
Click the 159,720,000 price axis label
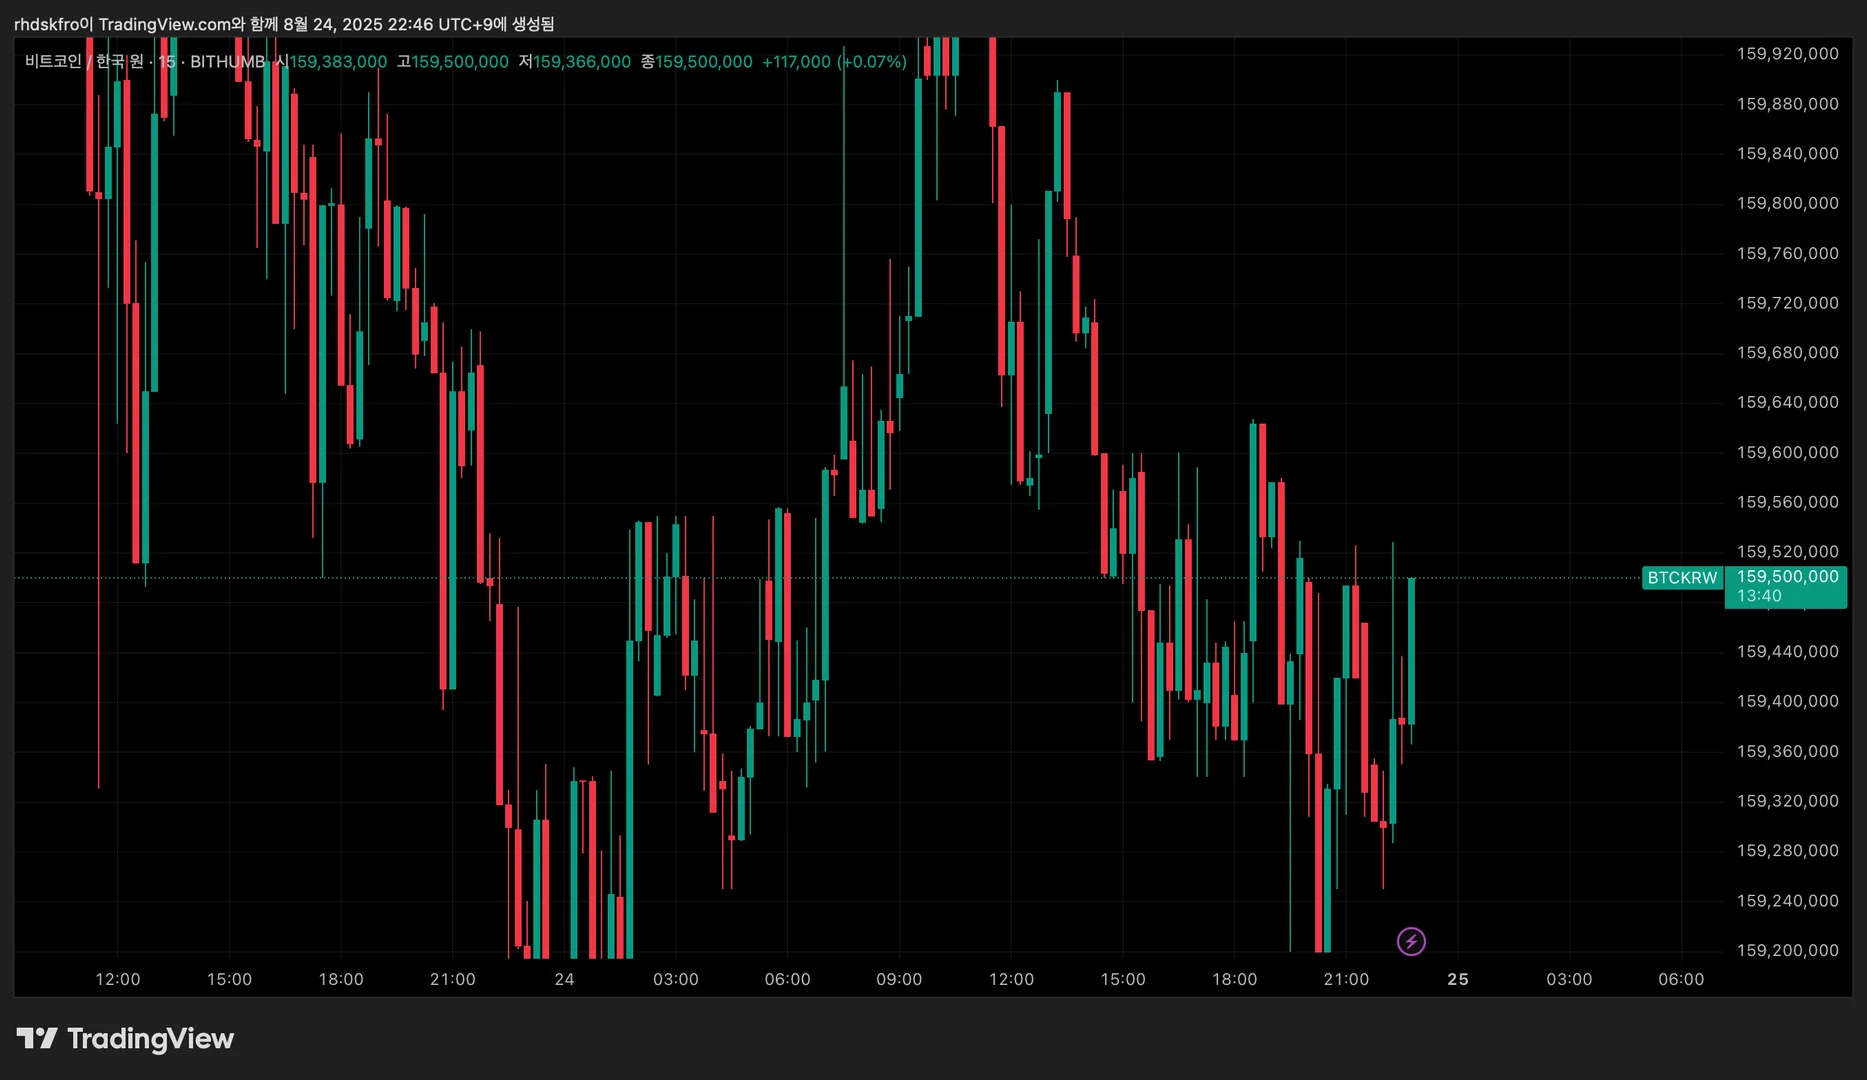point(1787,303)
